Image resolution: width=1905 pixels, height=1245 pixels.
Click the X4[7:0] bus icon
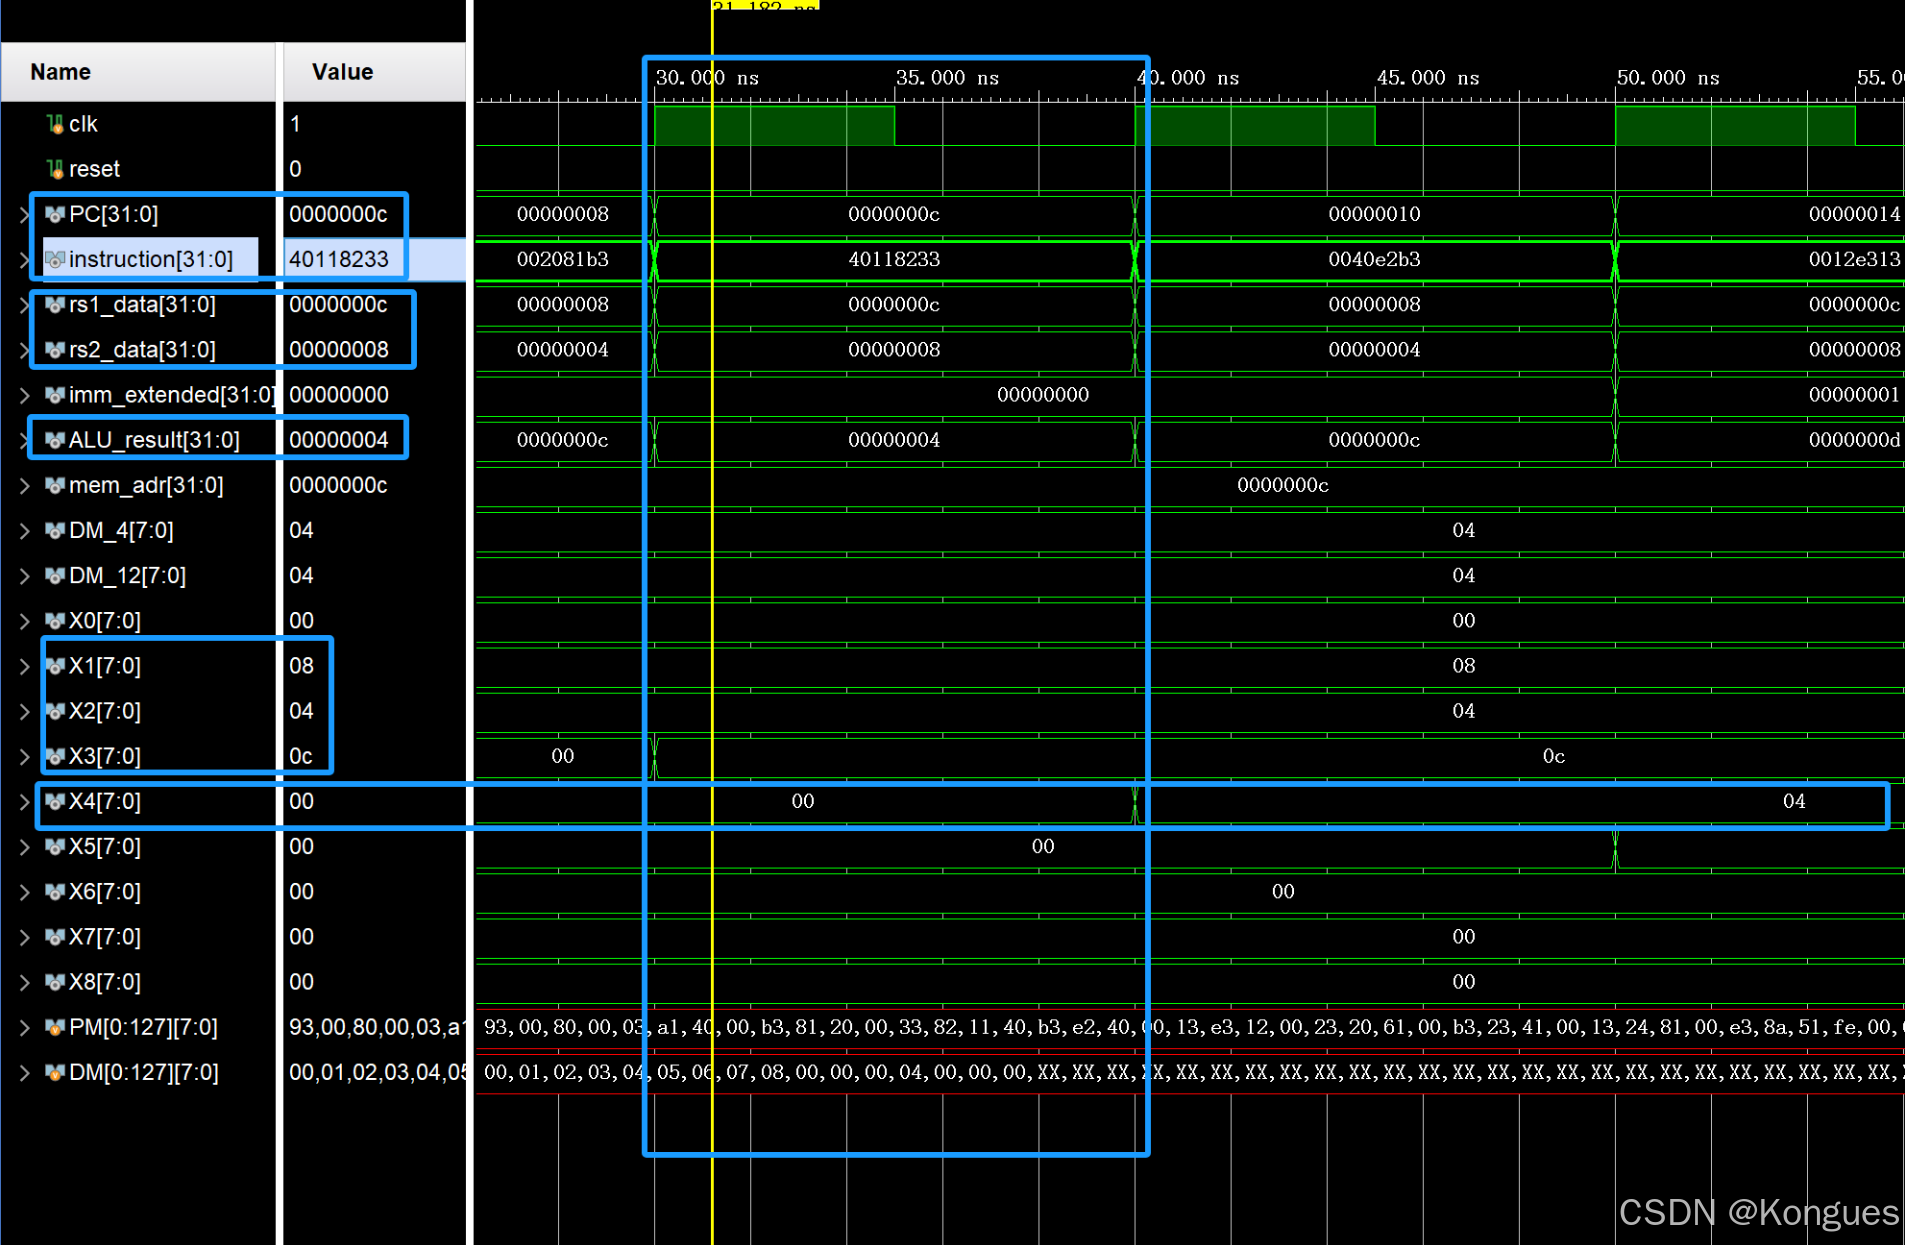(x=55, y=801)
